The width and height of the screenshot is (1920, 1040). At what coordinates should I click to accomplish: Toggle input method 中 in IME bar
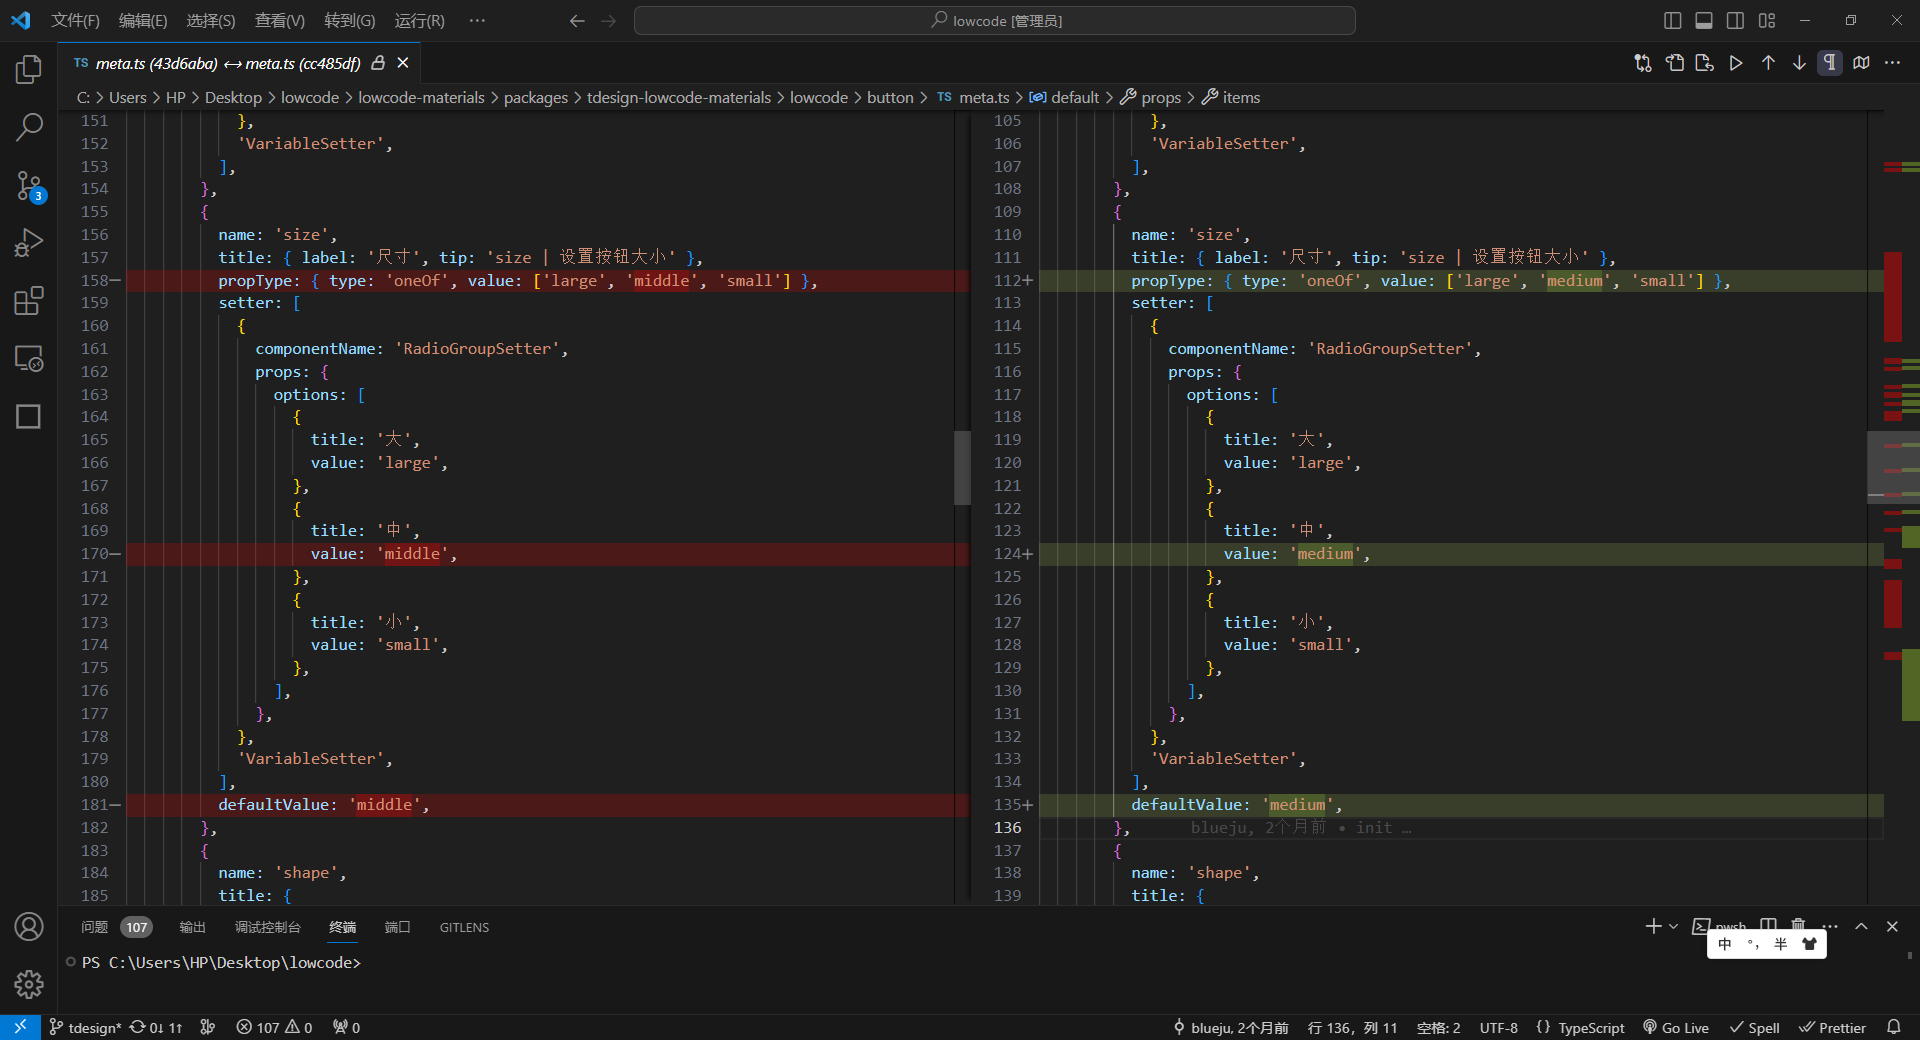1725,944
